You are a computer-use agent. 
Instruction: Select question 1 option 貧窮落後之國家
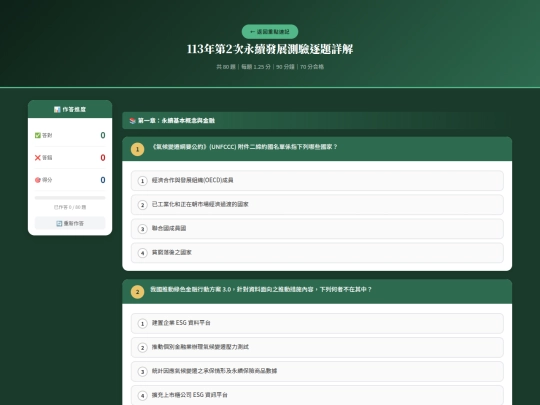317,253
